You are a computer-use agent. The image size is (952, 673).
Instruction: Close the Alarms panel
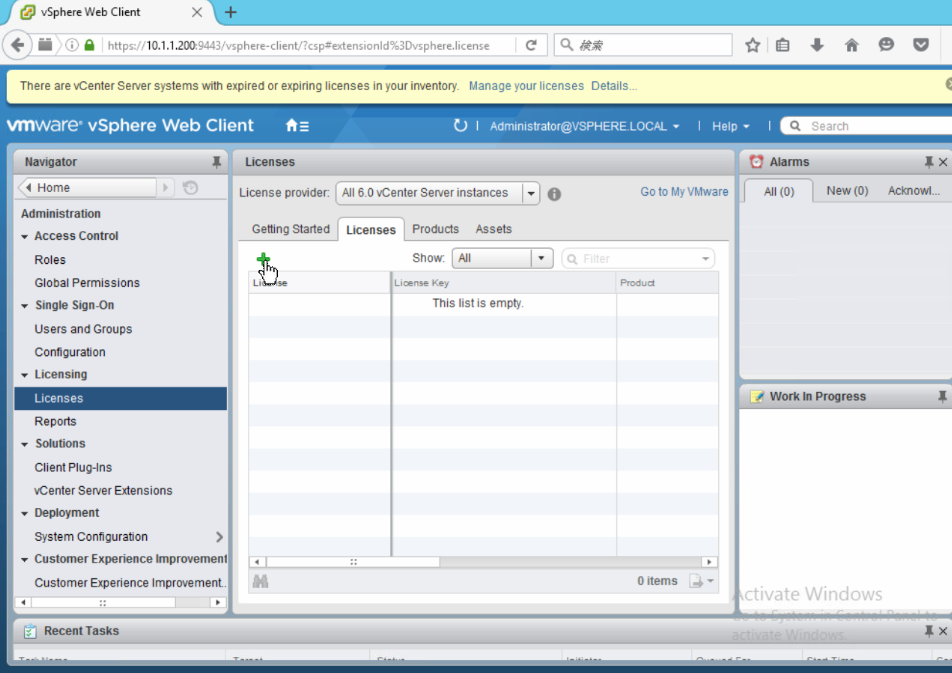coord(943,162)
